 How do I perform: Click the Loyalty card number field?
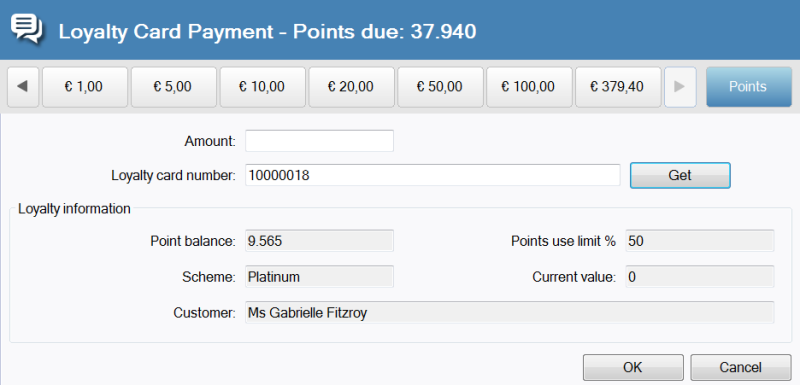click(433, 175)
